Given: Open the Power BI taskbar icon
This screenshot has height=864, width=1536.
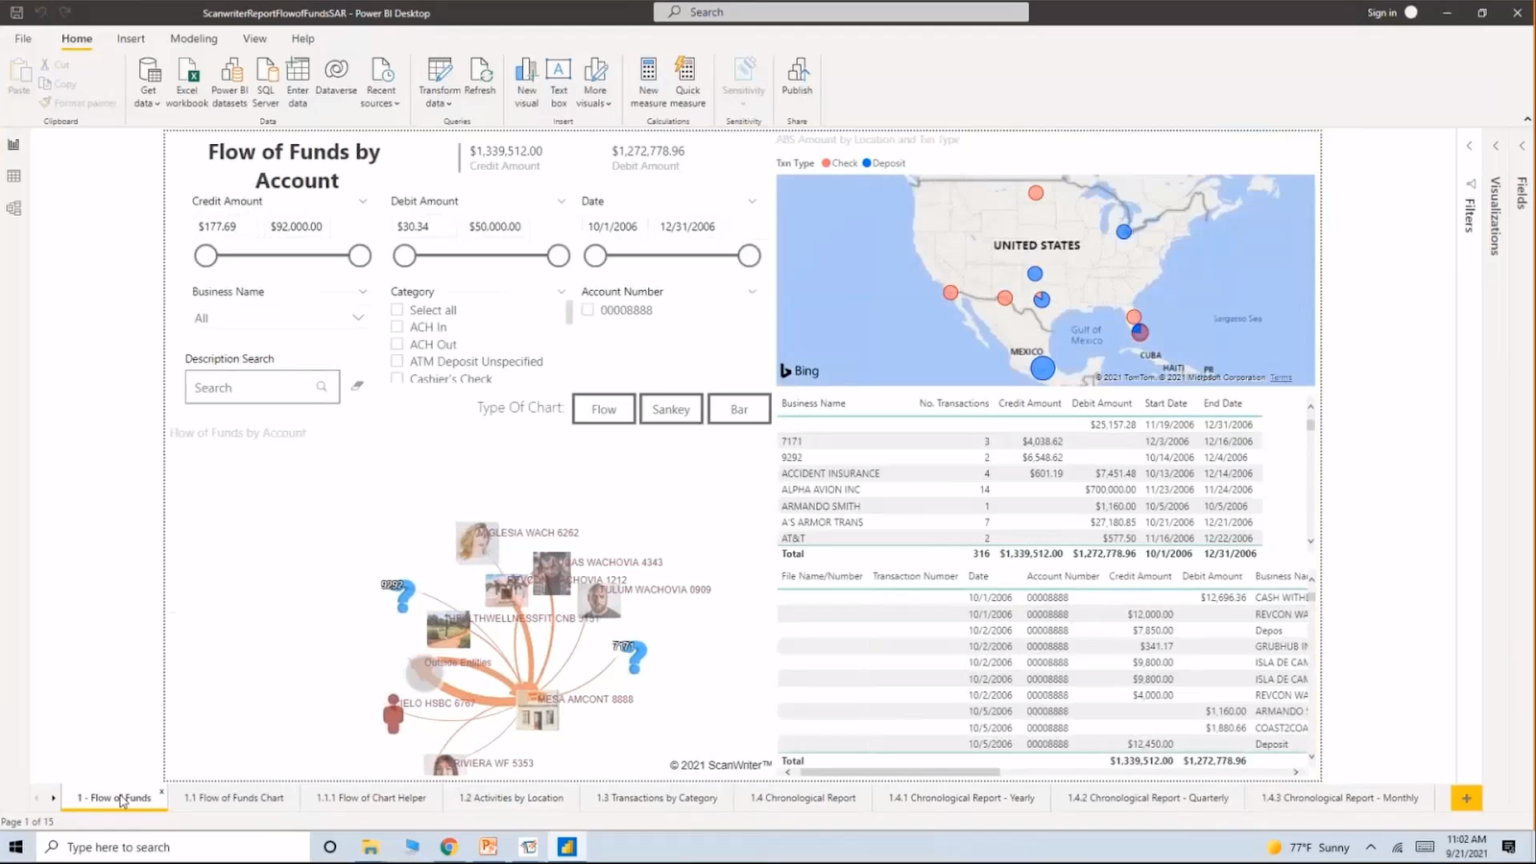Looking at the screenshot, I should [x=567, y=847].
